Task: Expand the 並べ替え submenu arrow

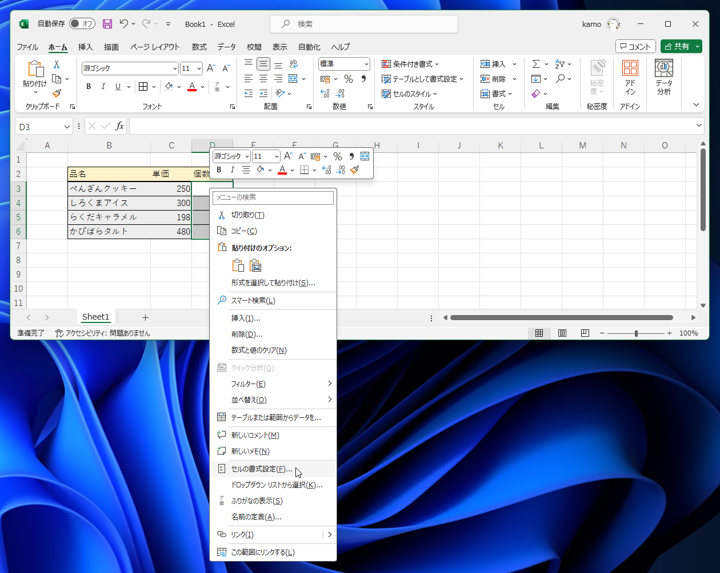Action: point(330,399)
